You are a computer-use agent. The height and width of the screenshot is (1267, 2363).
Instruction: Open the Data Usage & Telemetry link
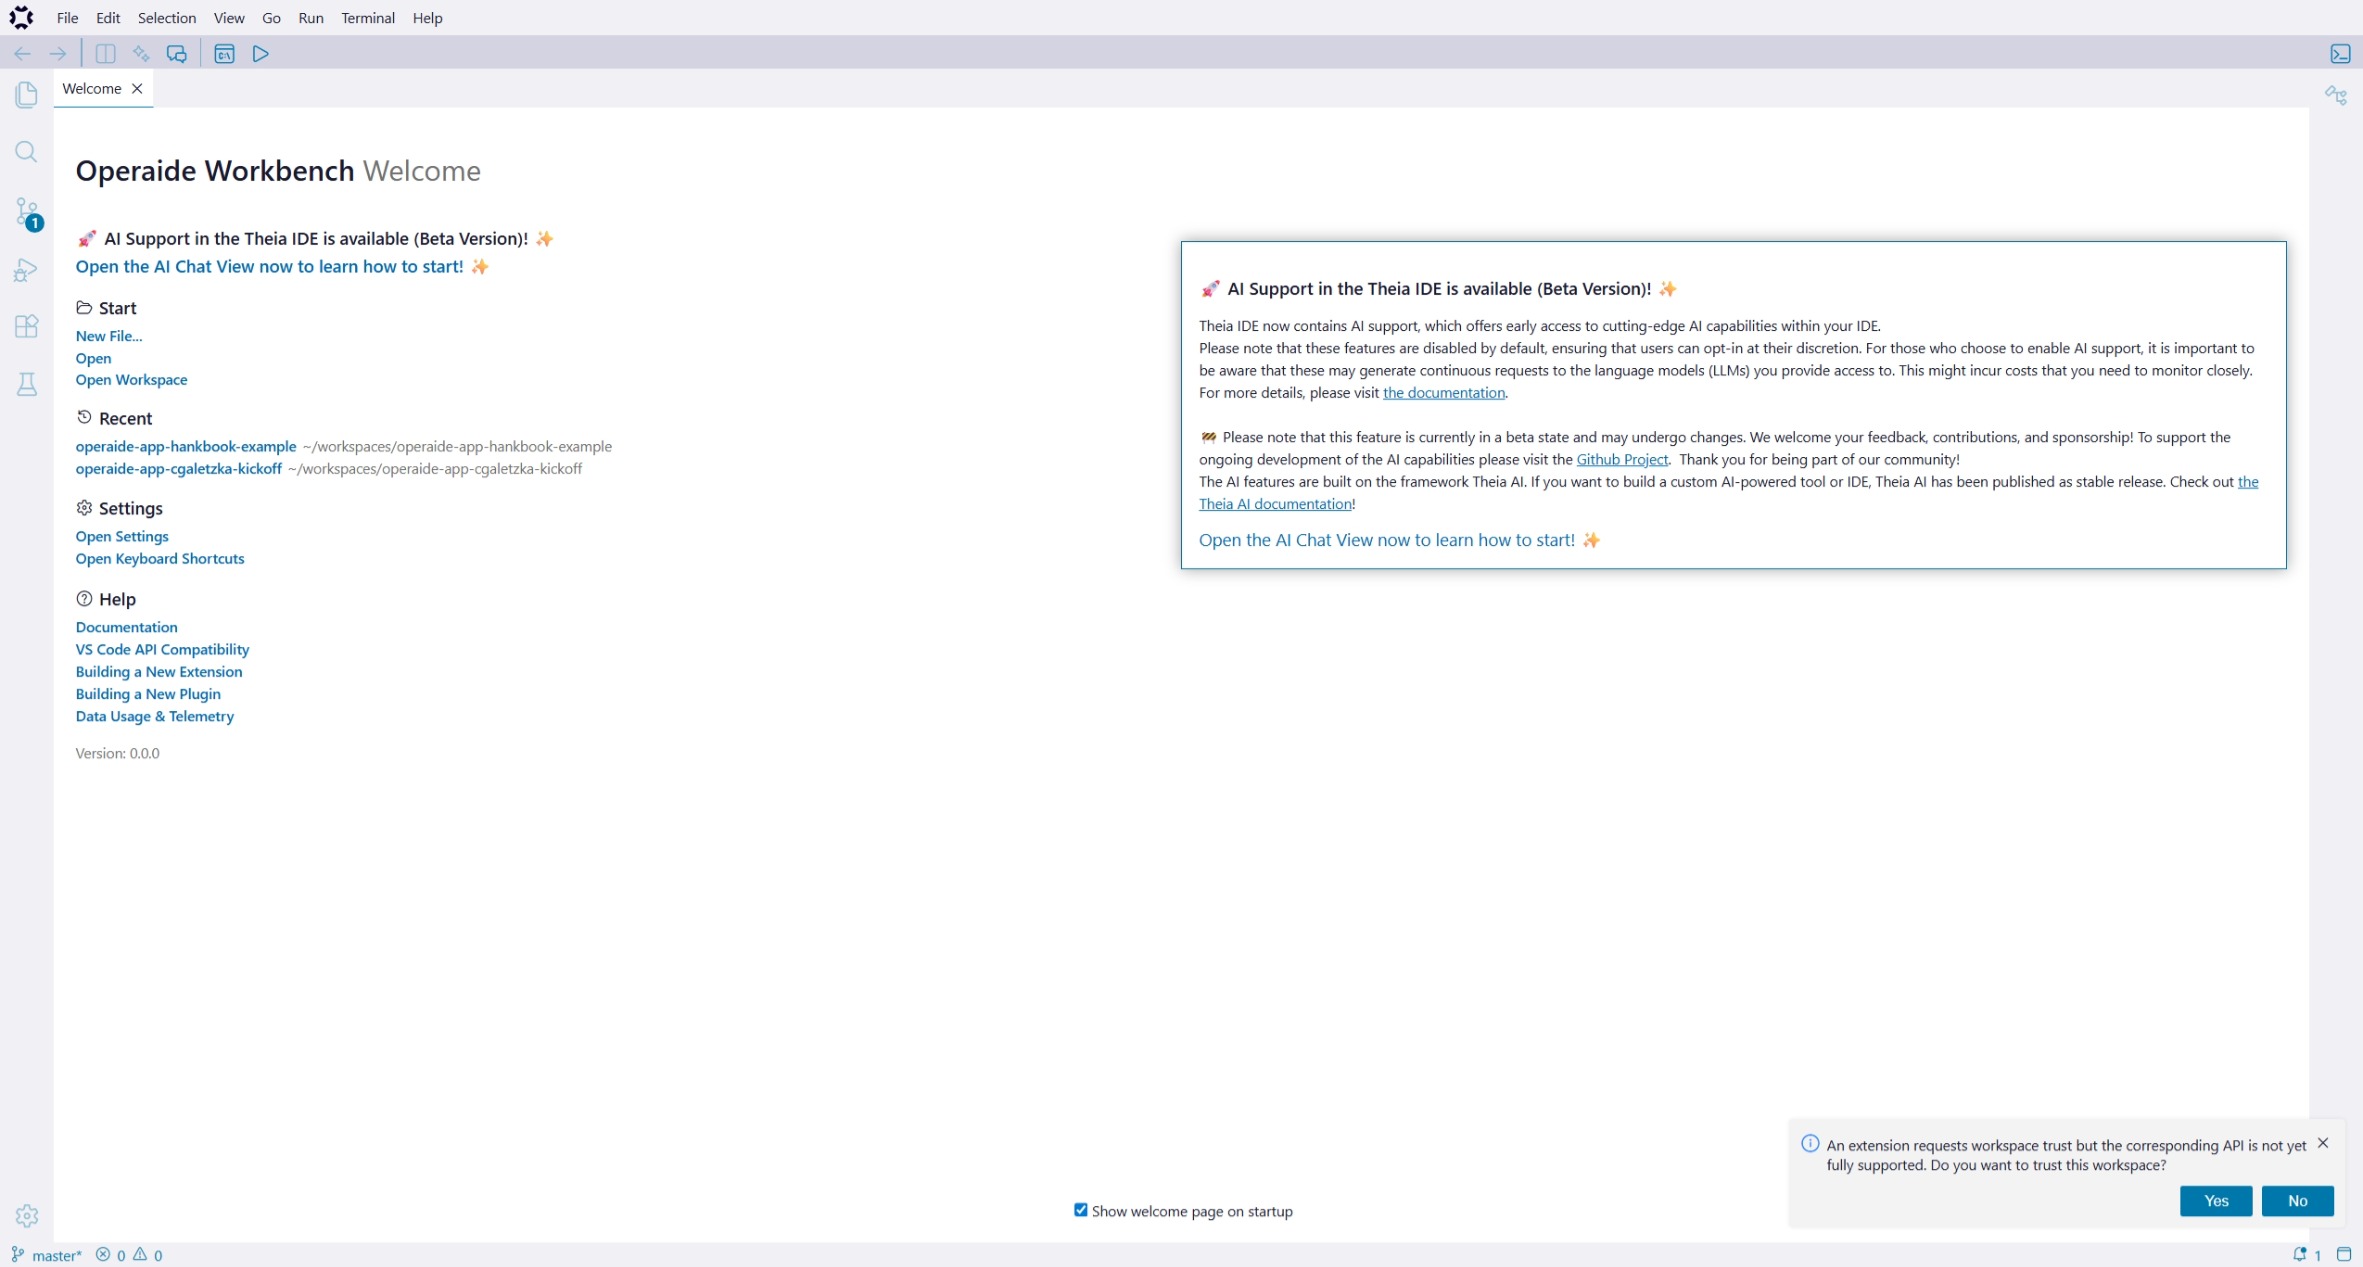(x=155, y=716)
